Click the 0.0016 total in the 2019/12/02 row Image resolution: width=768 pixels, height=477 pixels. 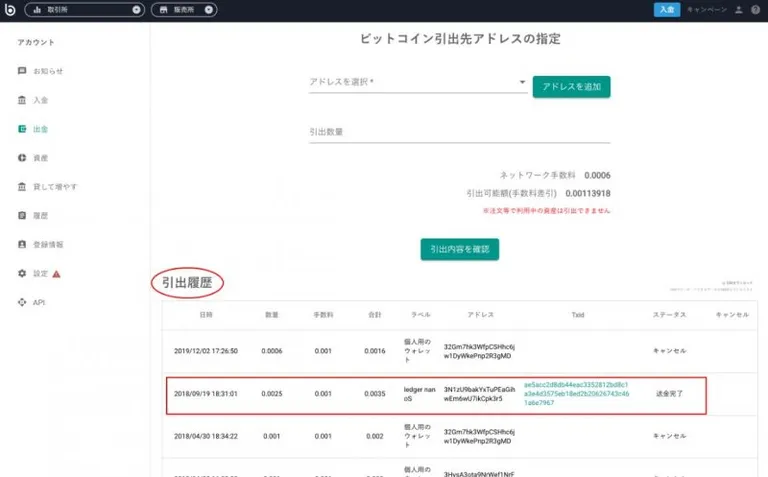pos(375,351)
